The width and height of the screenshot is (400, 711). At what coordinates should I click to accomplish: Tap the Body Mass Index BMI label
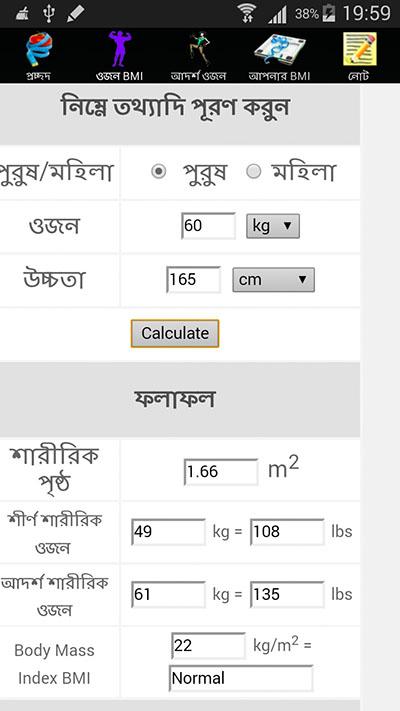click(54, 664)
